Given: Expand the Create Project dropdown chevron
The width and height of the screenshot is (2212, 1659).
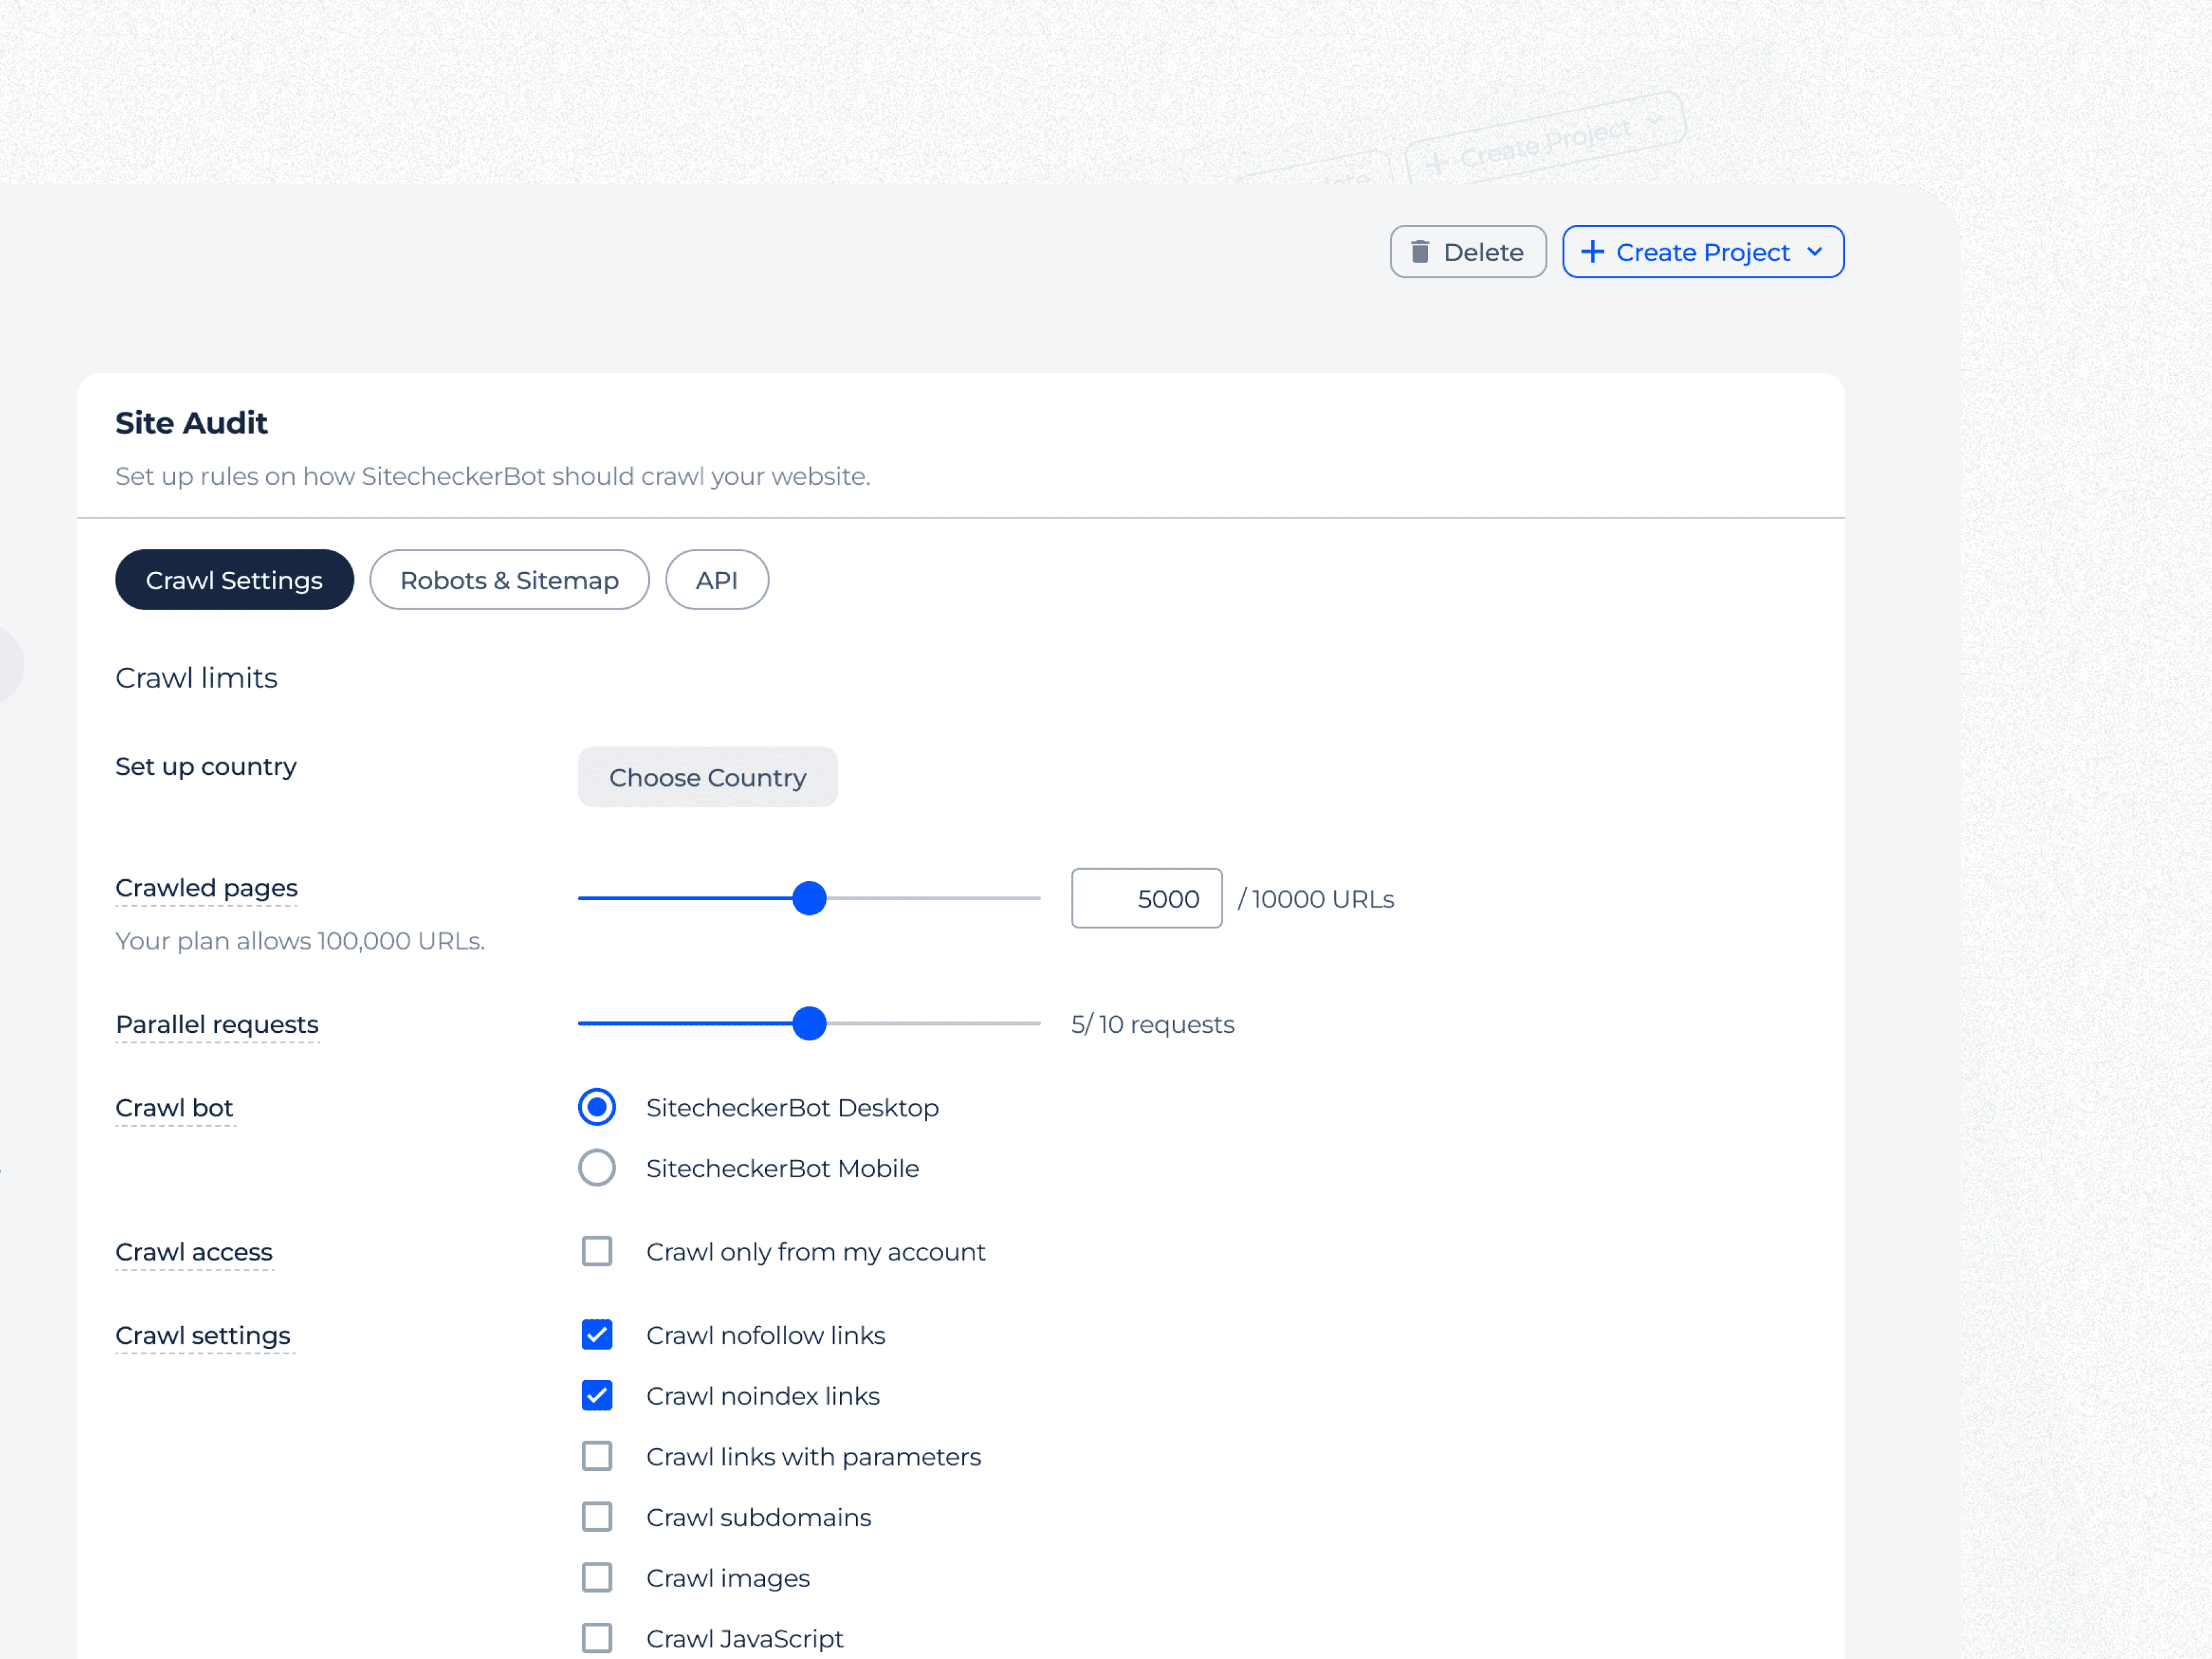Looking at the screenshot, I should tap(1815, 252).
